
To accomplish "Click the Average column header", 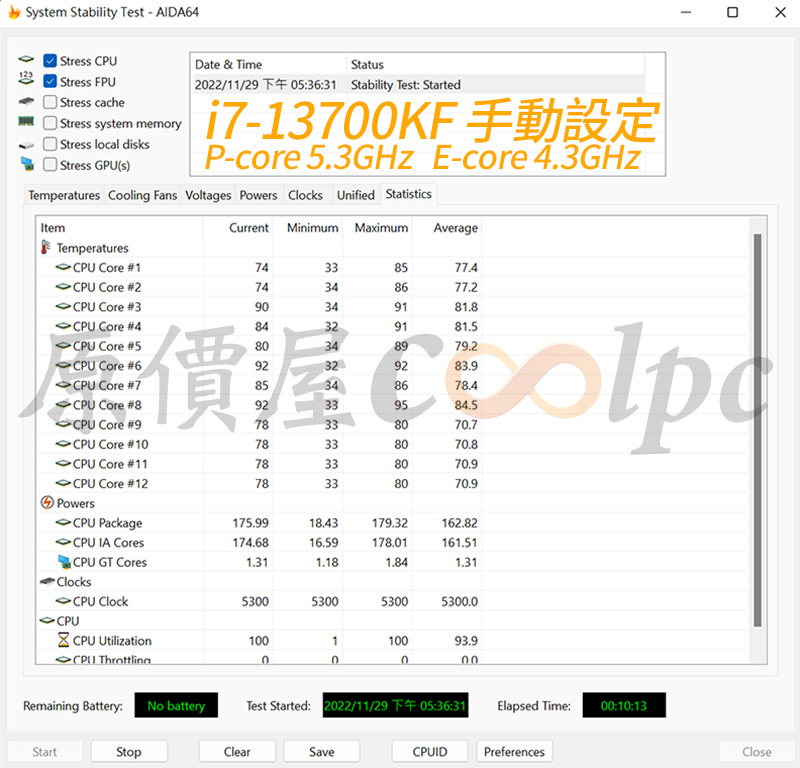I will 447,228.
